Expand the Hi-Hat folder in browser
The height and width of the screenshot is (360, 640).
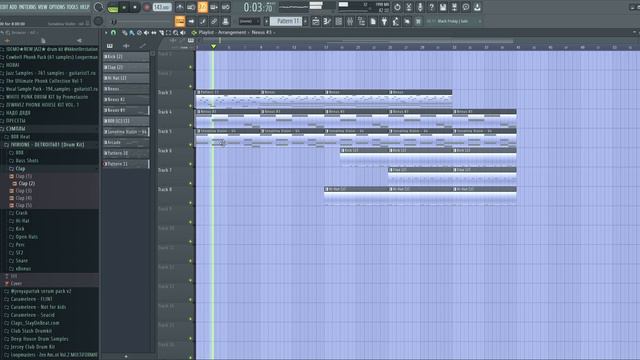pyautogui.click(x=22, y=221)
